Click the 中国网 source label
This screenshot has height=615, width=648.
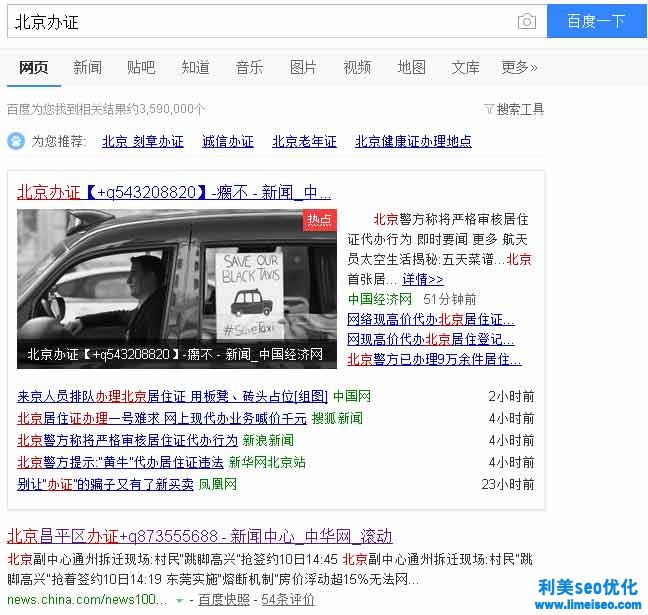pyautogui.click(x=352, y=397)
